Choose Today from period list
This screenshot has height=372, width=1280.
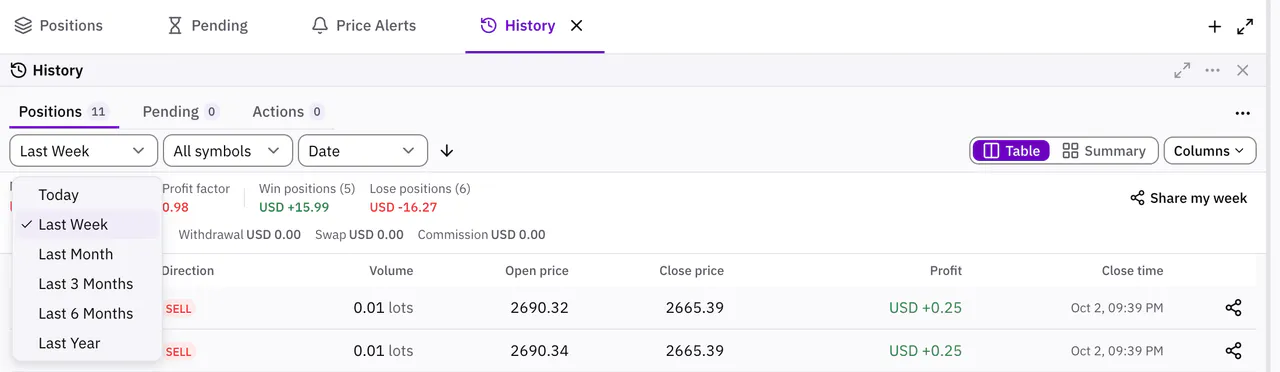tap(86, 195)
